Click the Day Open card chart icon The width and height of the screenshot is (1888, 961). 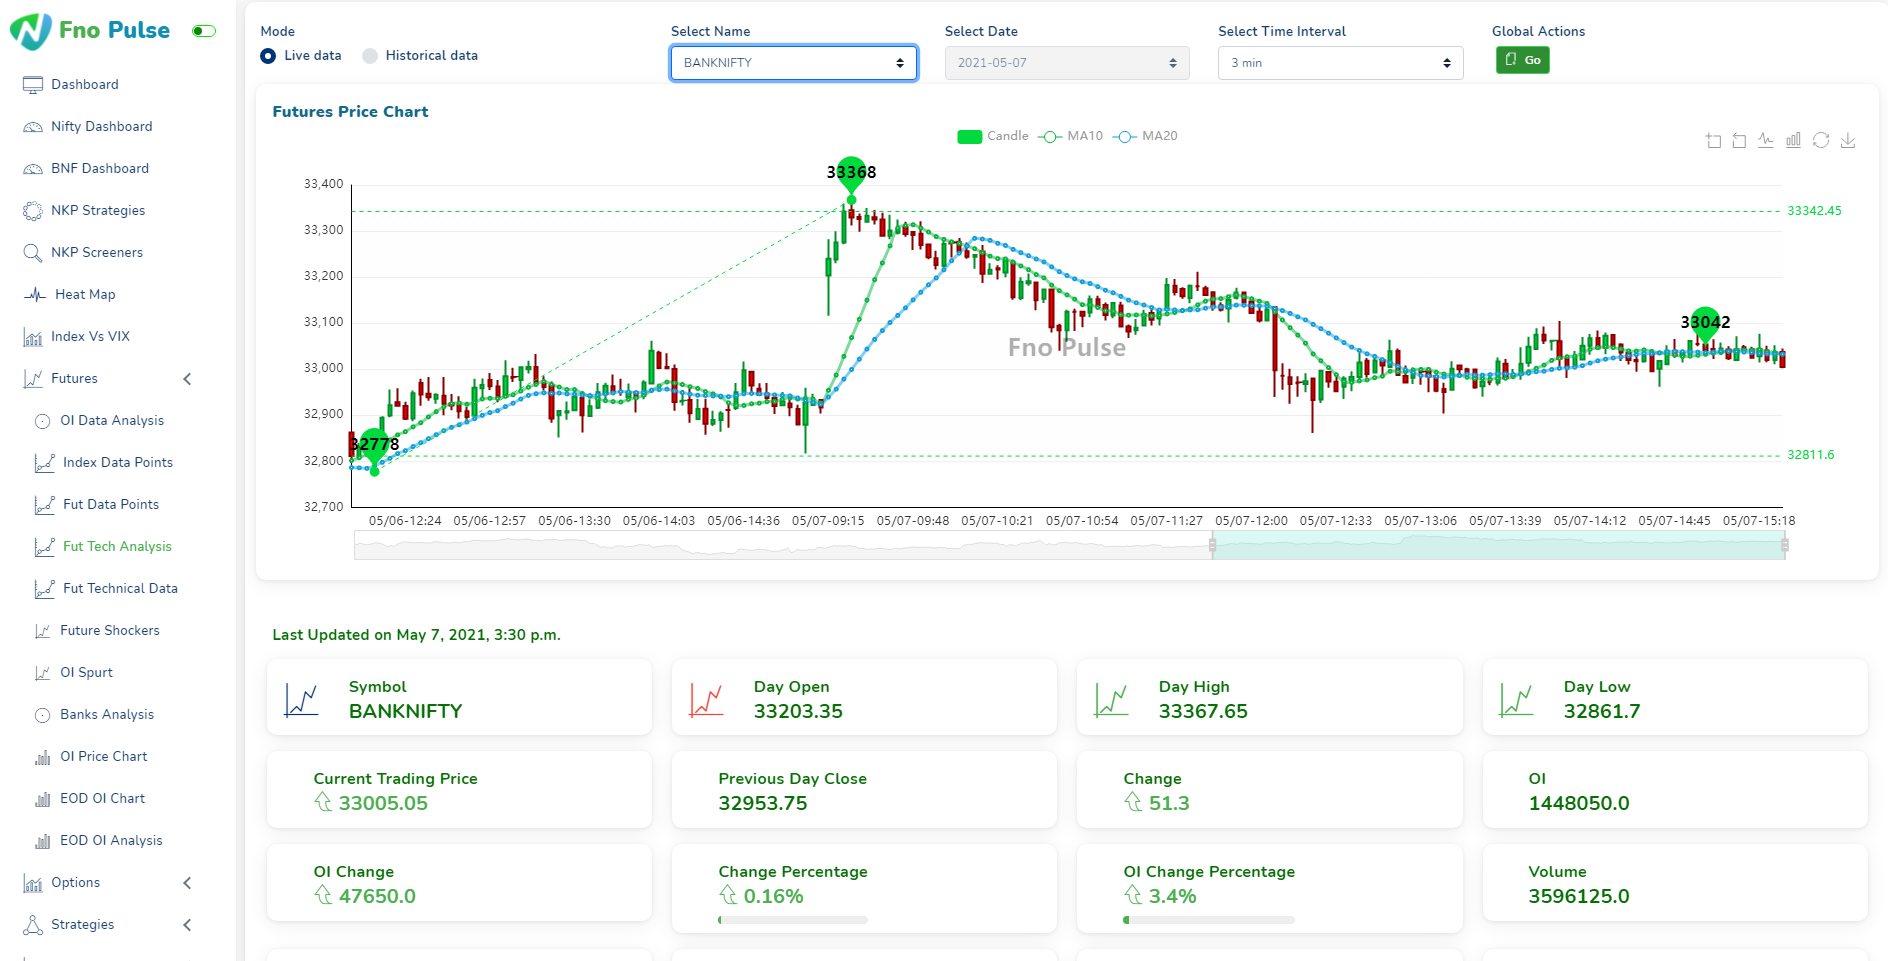click(x=707, y=700)
